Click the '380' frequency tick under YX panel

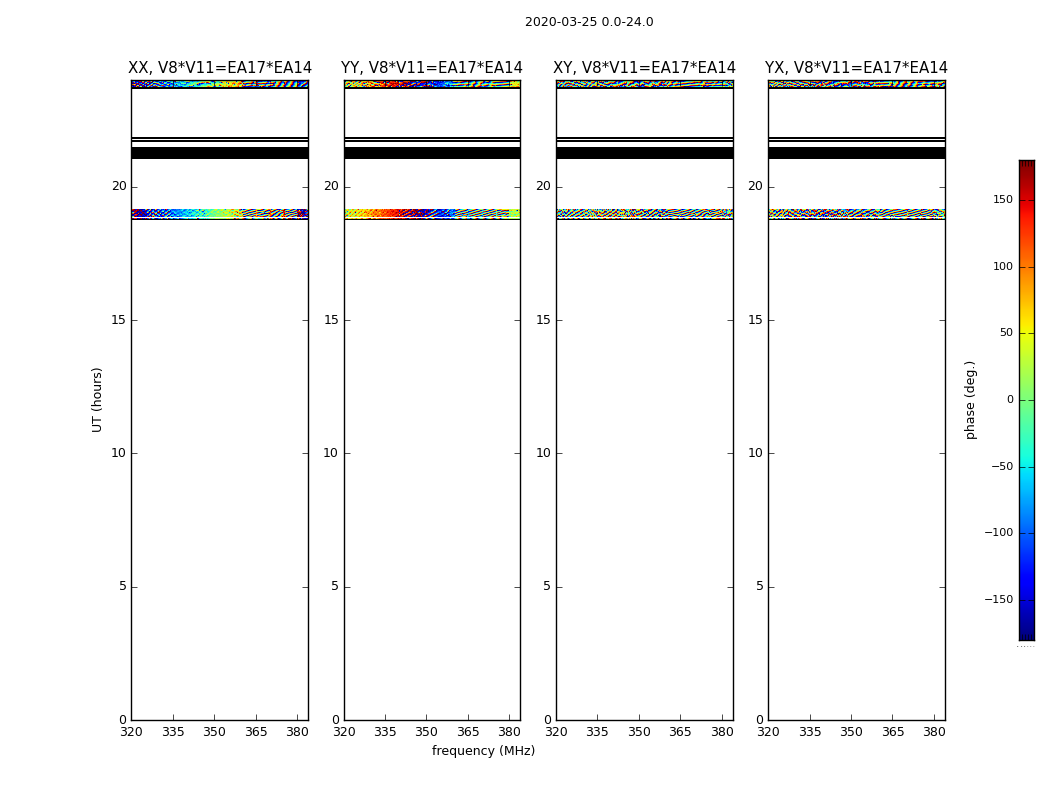tap(934, 732)
